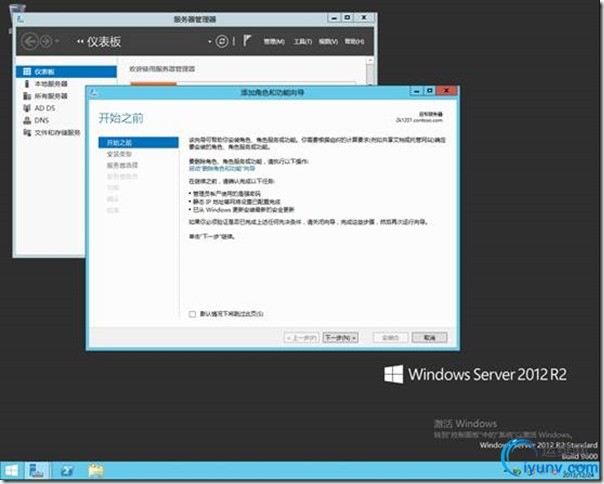Open the 视图(V) menu
Screen dimensions: 604x484
328,41
